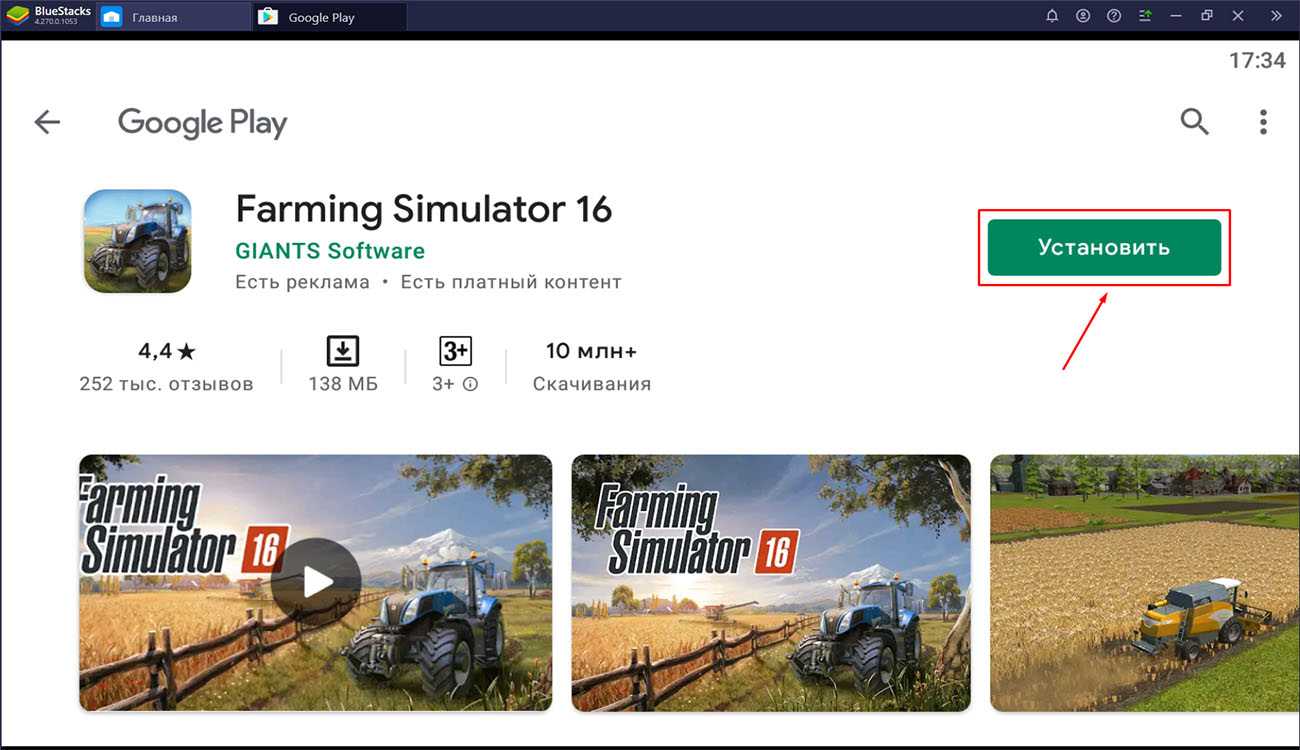Open Google Play search
1300x750 pixels.
pos(1194,122)
